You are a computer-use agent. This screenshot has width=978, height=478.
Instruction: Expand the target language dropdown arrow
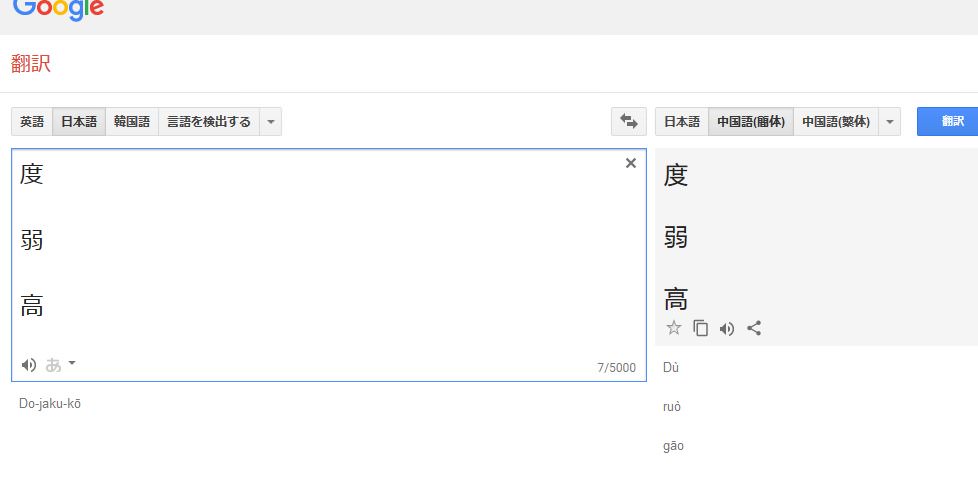[890, 122]
